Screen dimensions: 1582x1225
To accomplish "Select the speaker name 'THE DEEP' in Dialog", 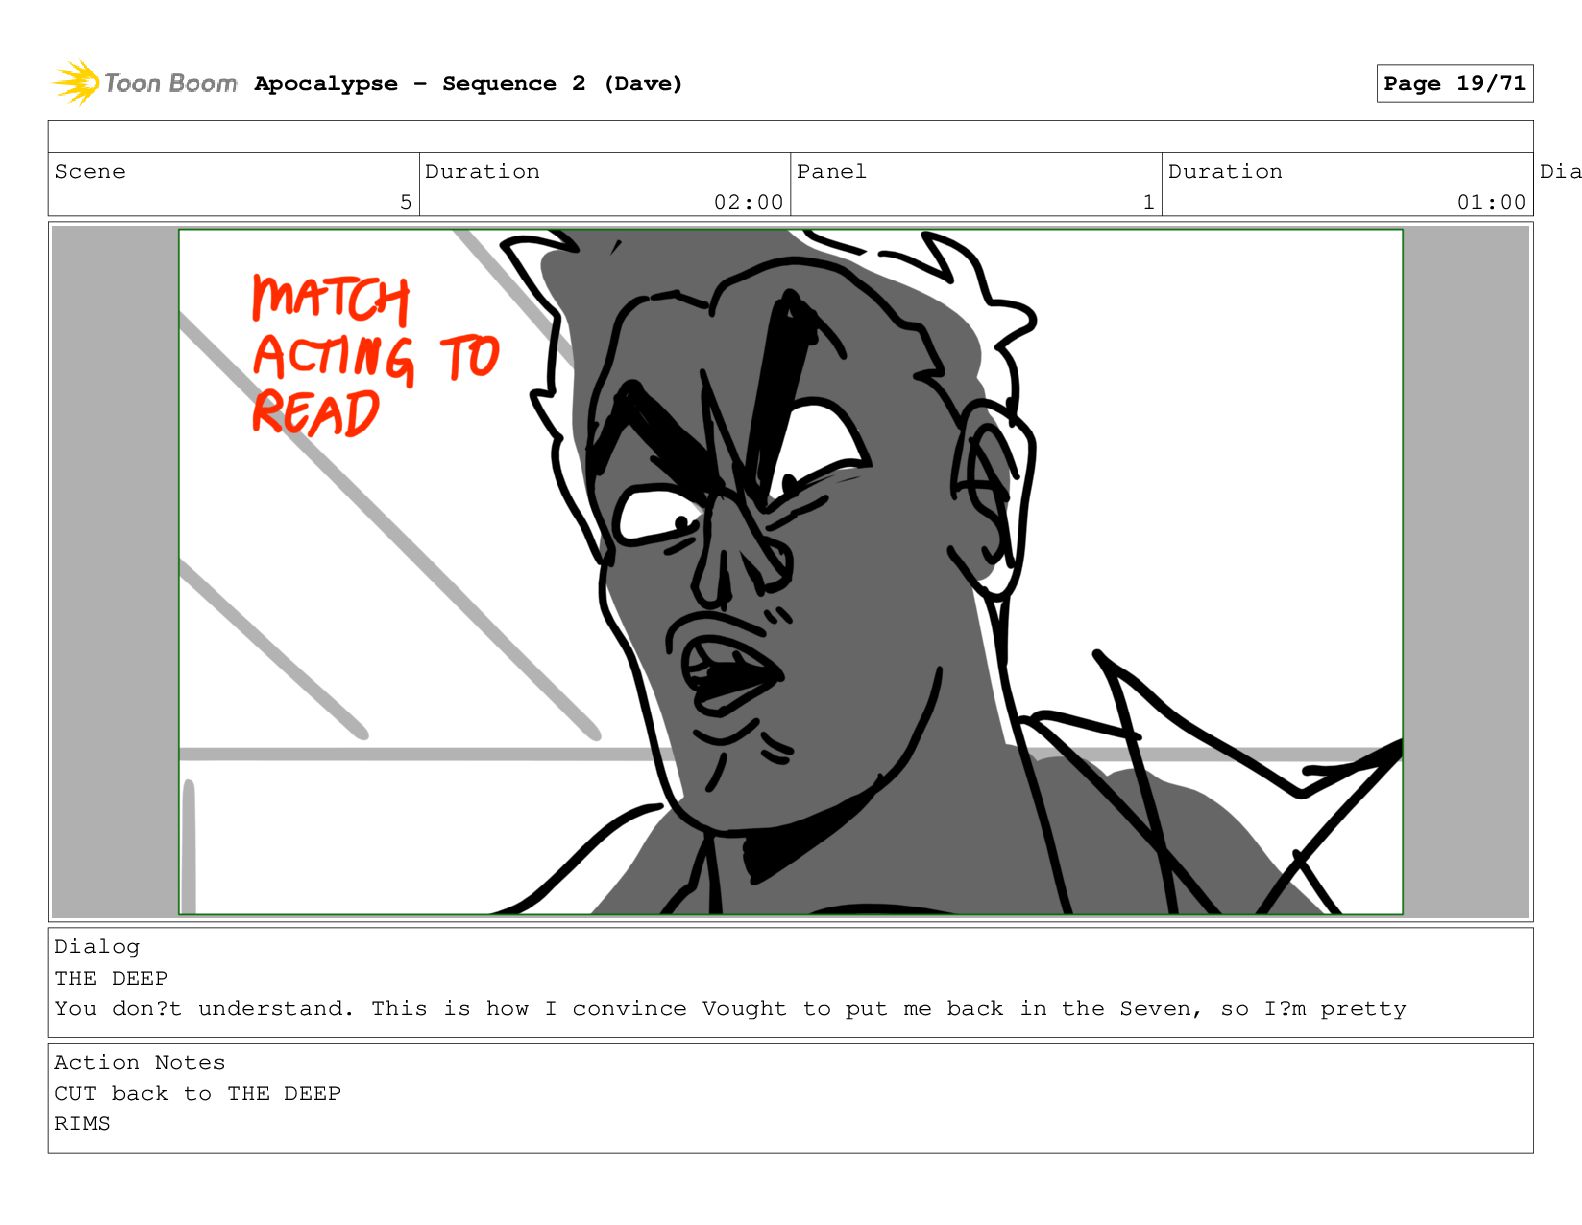I will pyautogui.click(x=111, y=978).
